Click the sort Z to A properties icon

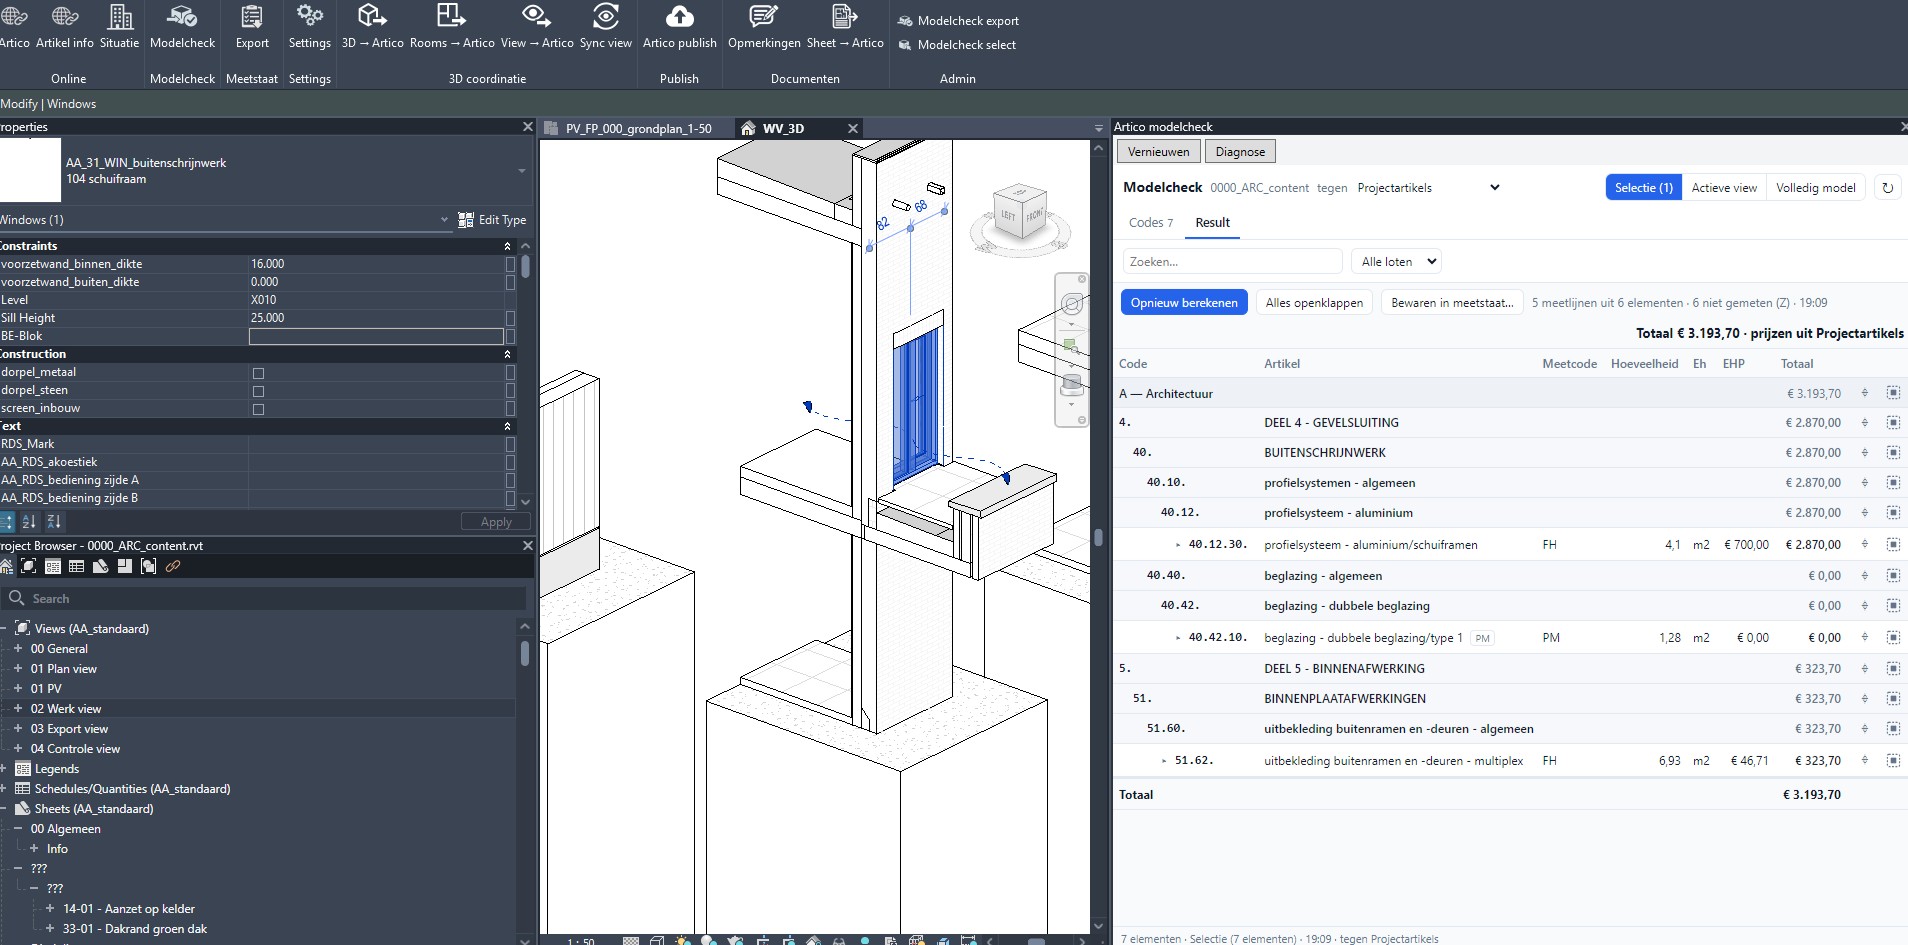point(54,521)
